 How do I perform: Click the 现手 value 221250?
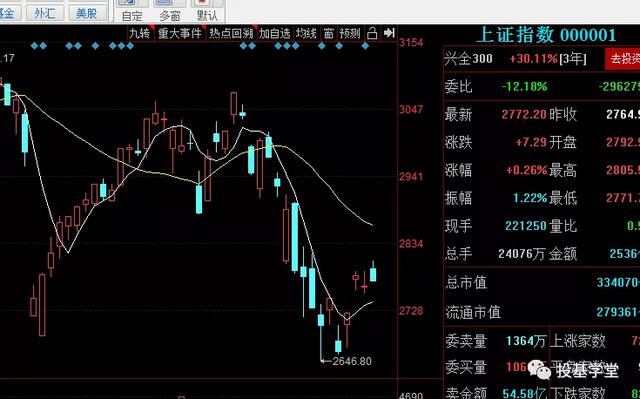click(x=526, y=226)
